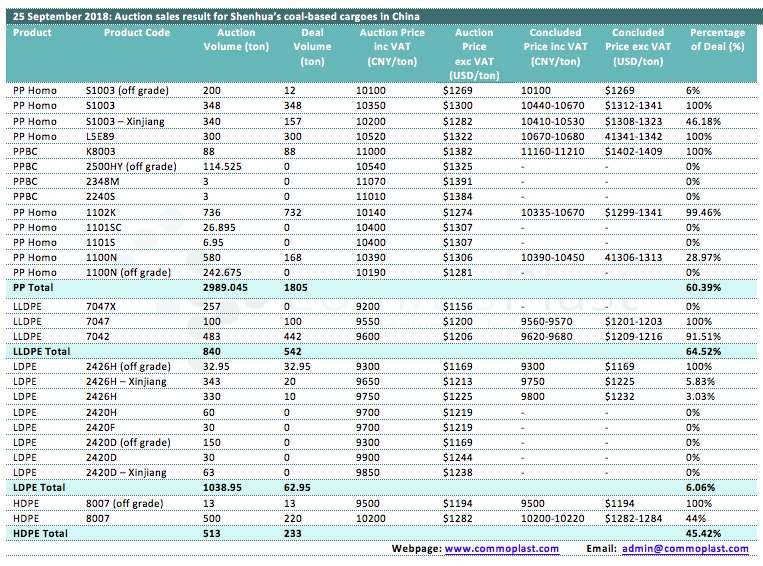Select the Percentage of Deal column header

coord(717,40)
